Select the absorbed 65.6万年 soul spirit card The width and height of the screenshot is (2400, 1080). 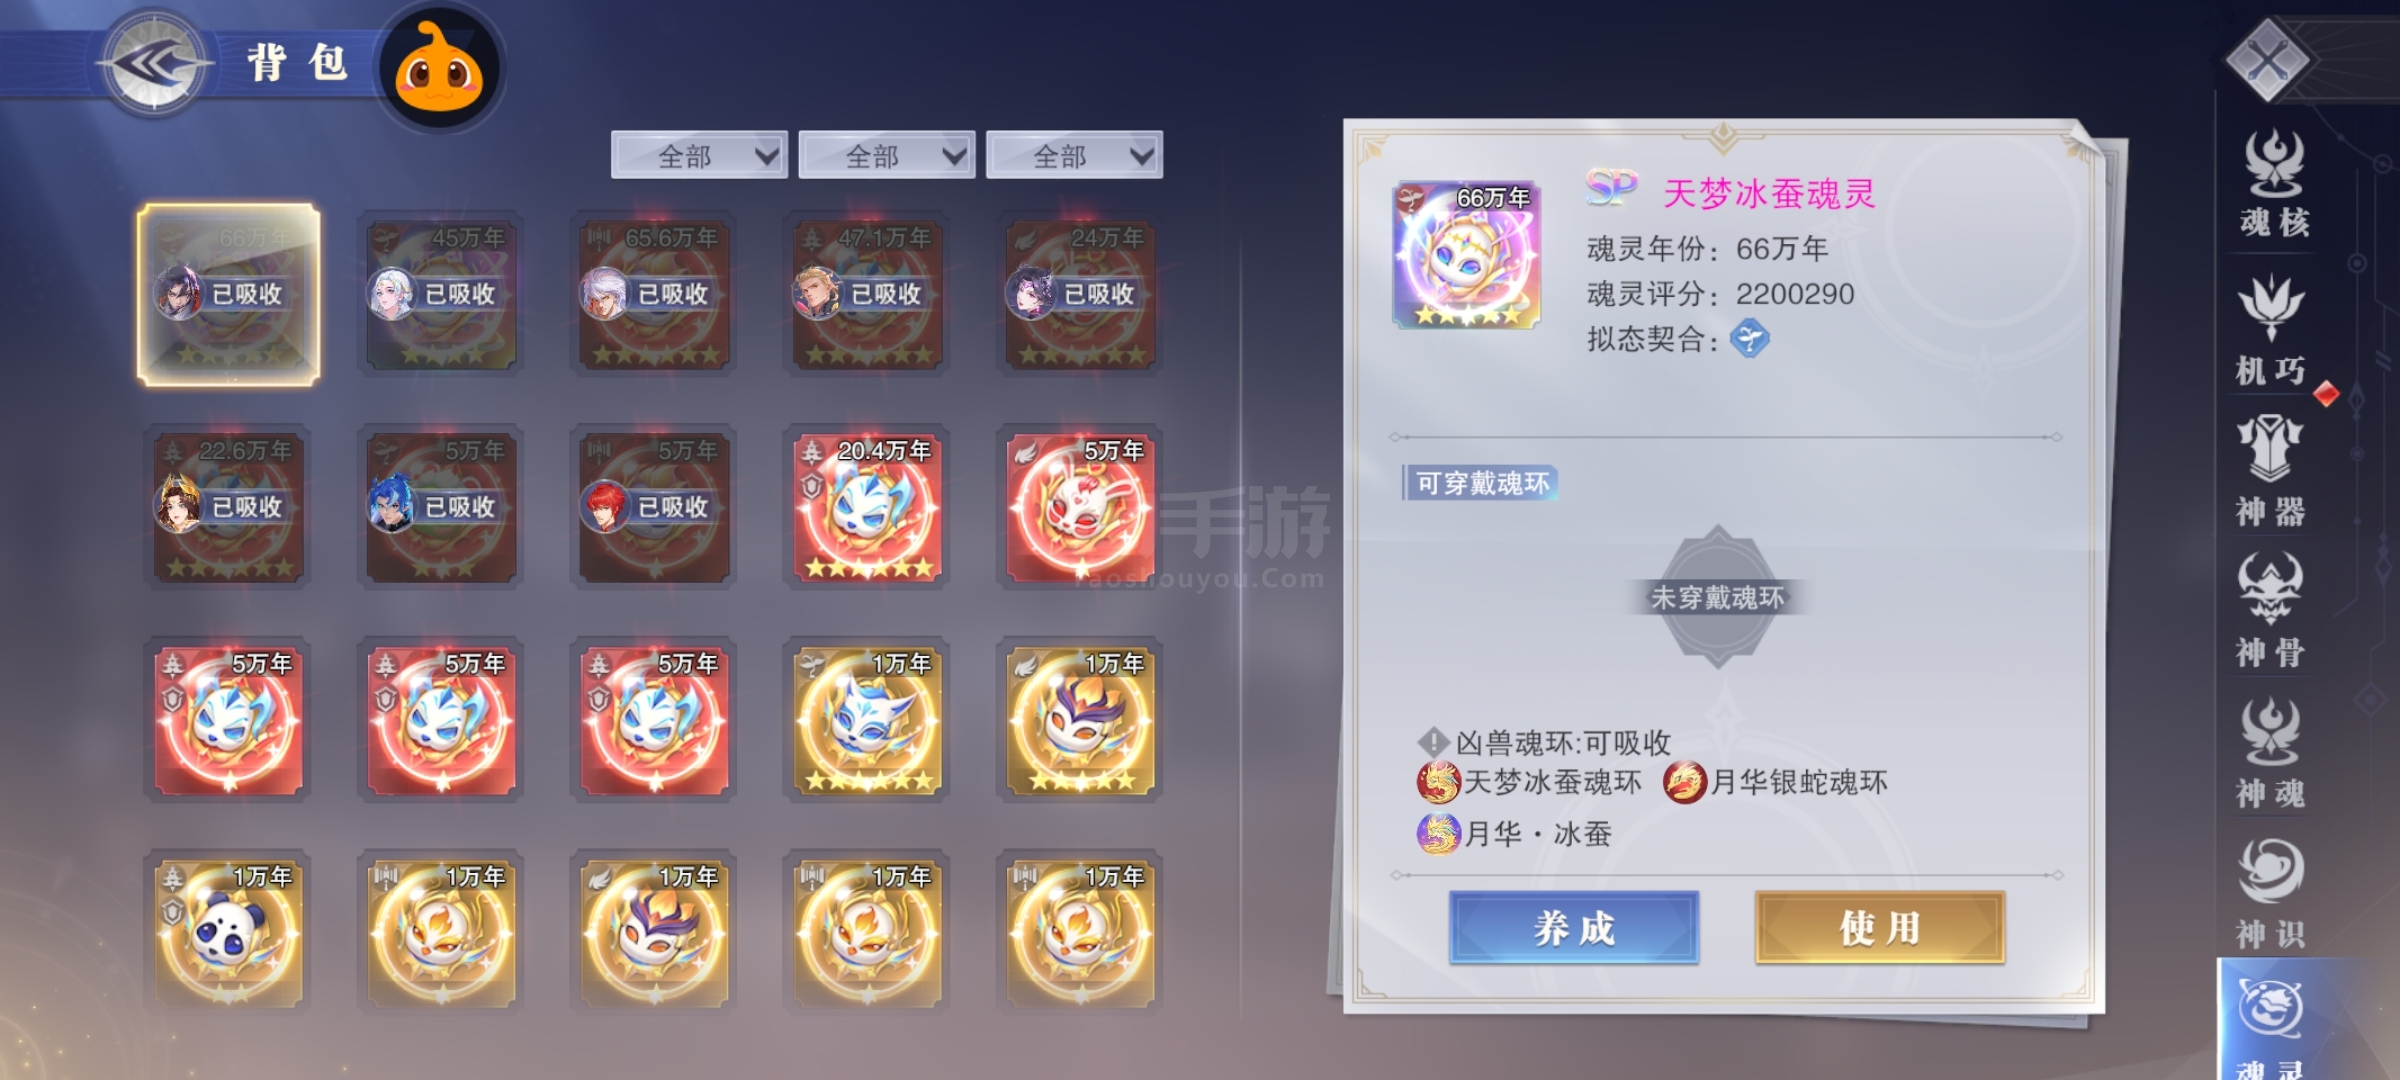pos(655,294)
